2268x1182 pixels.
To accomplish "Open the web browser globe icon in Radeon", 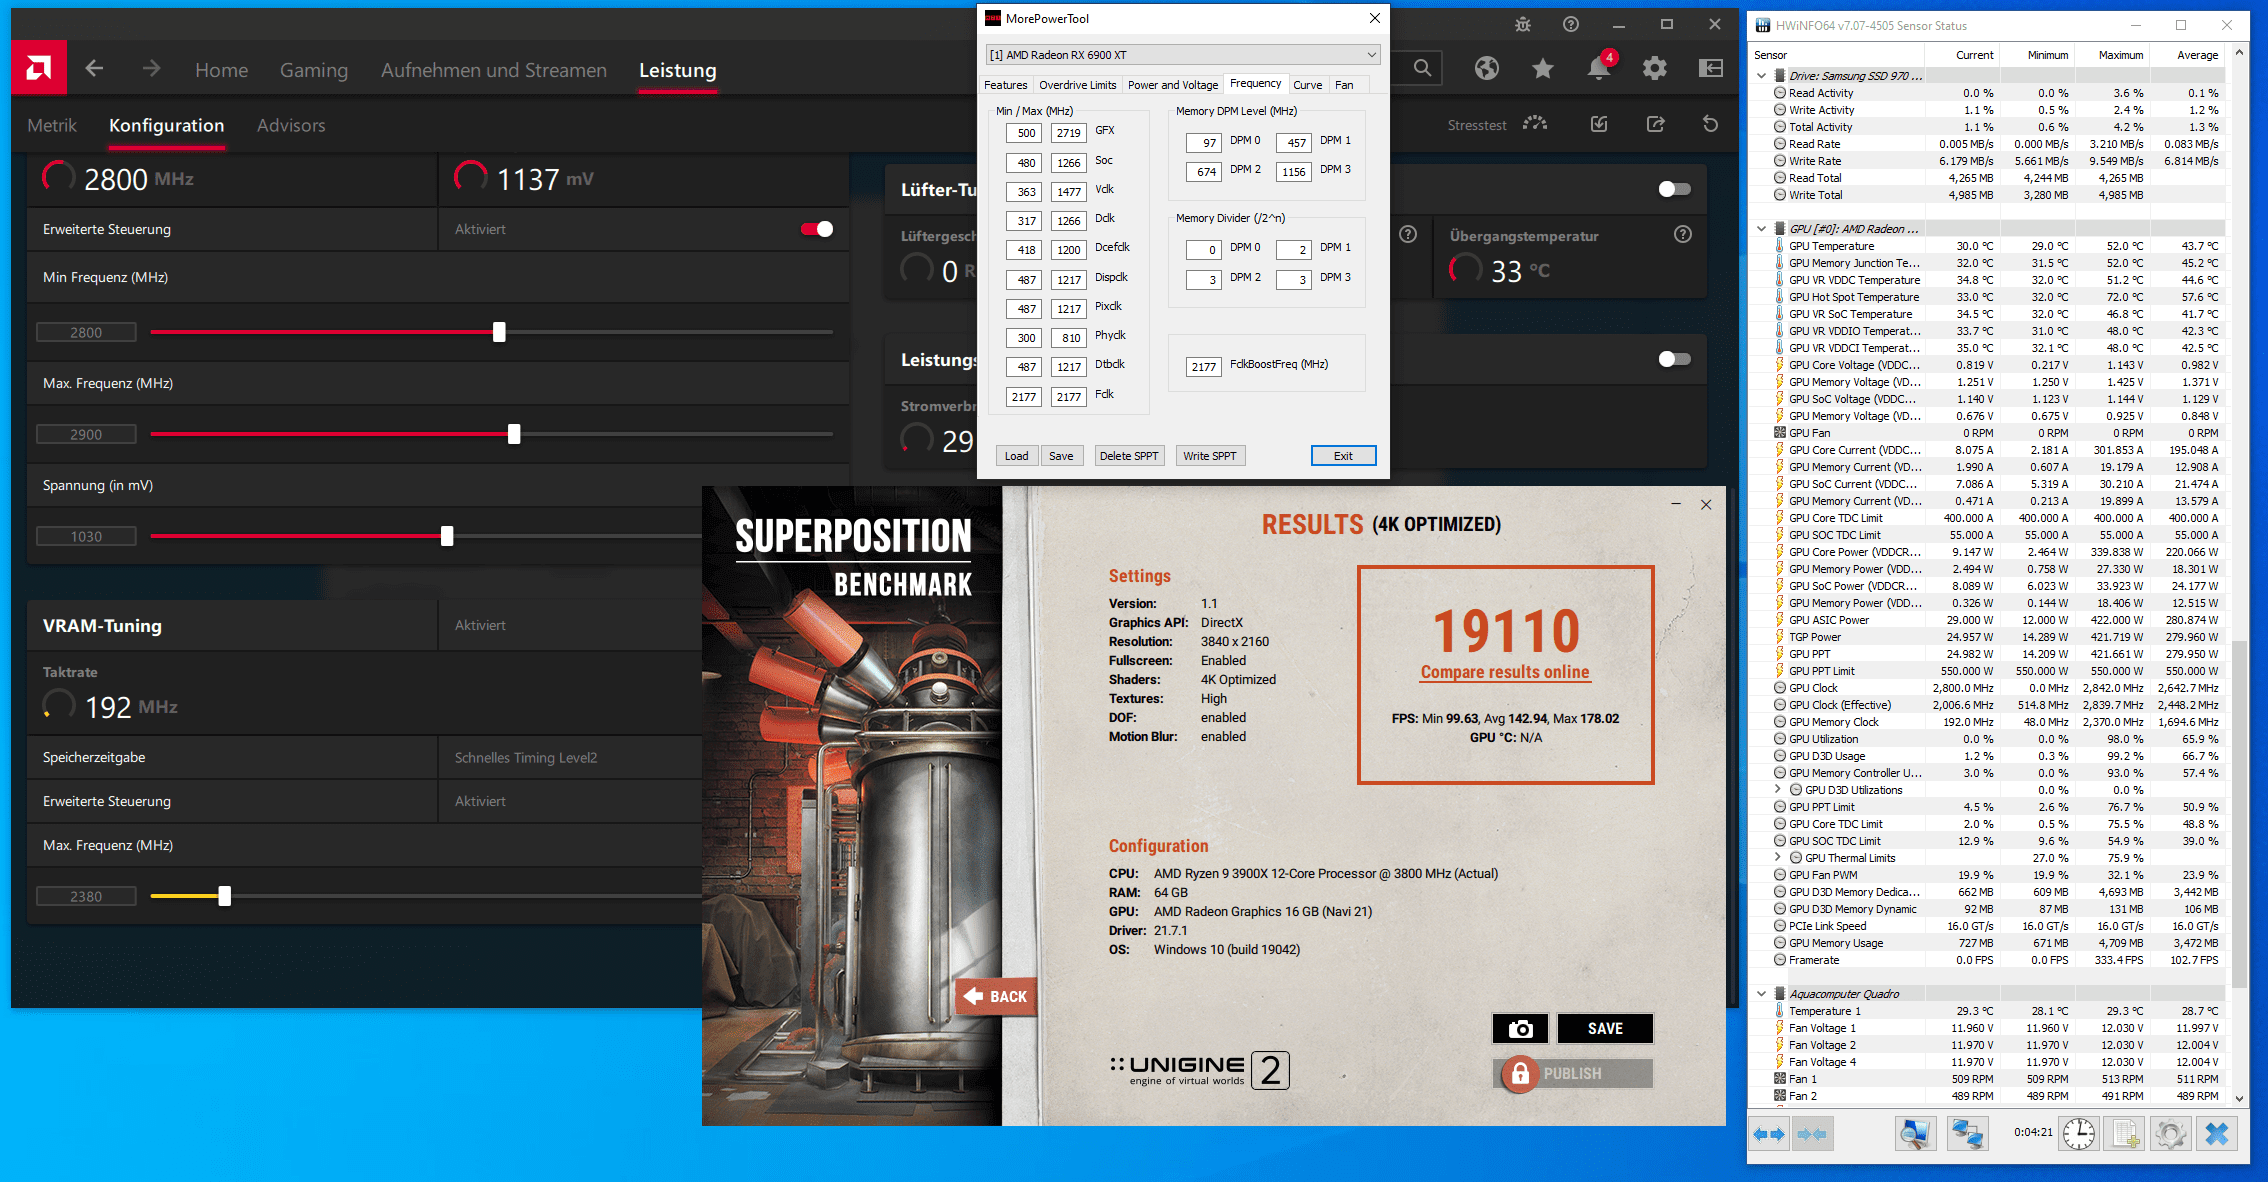I will (x=1487, y=68).
